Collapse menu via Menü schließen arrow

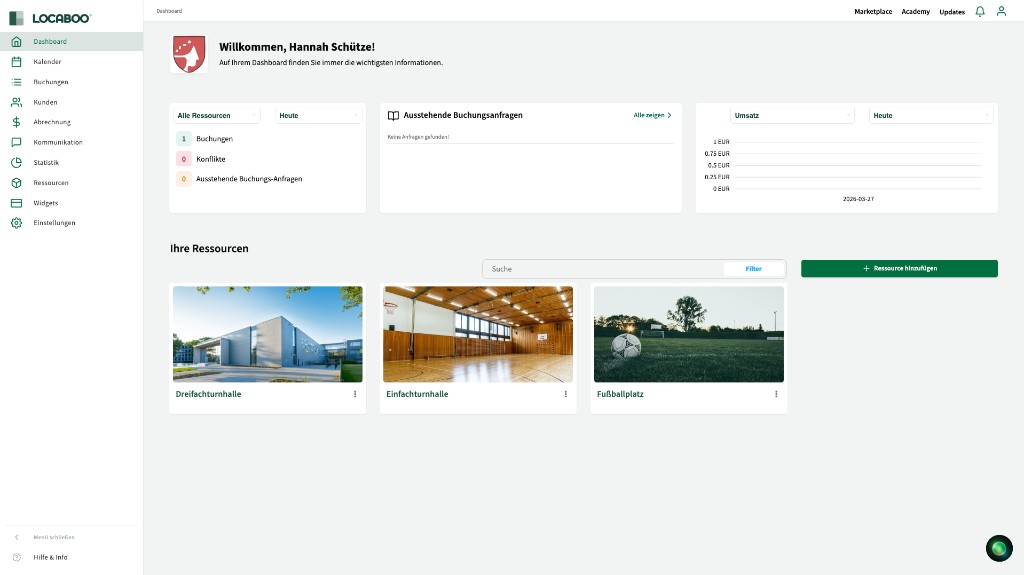[17, 537]
